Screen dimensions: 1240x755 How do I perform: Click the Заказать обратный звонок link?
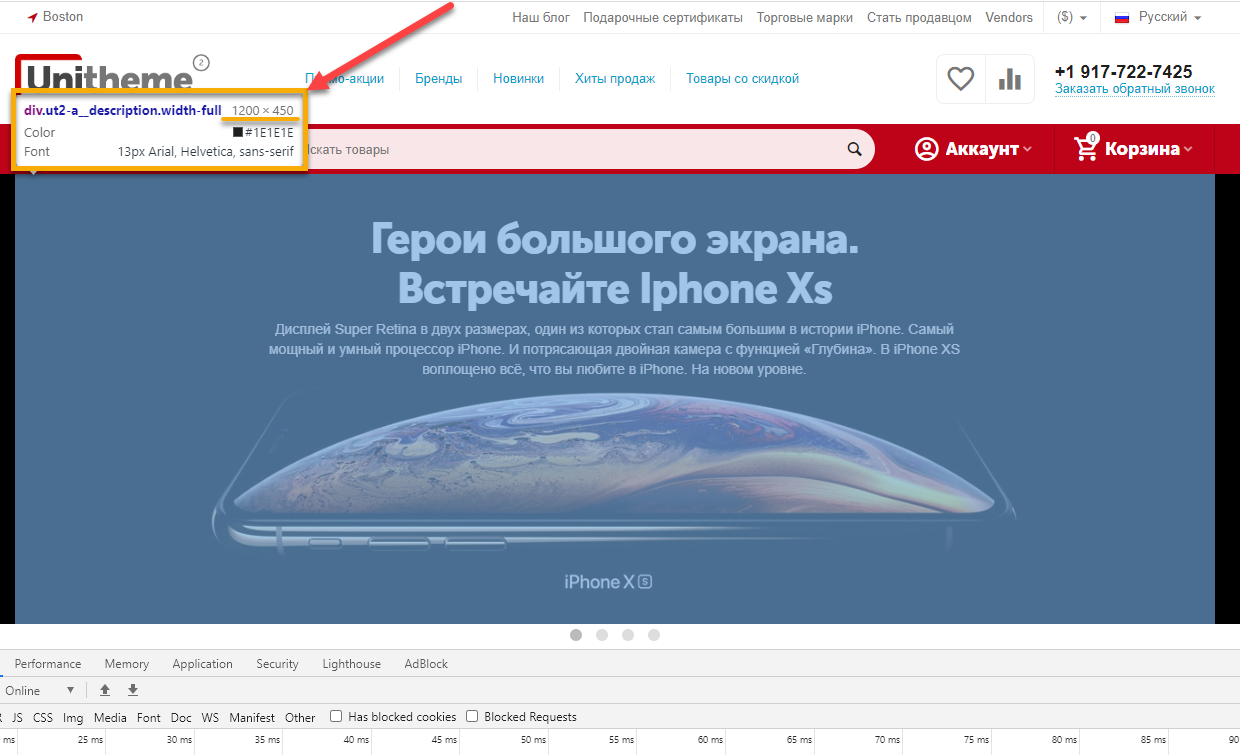point(1134,89)
